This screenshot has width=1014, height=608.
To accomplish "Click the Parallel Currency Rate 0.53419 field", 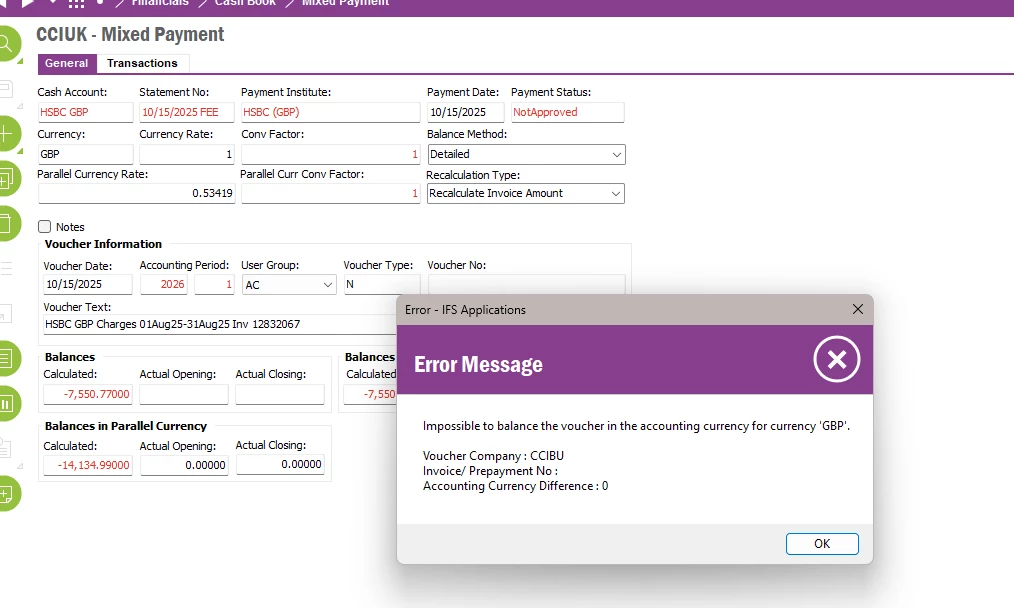I will tap(136, 193).
